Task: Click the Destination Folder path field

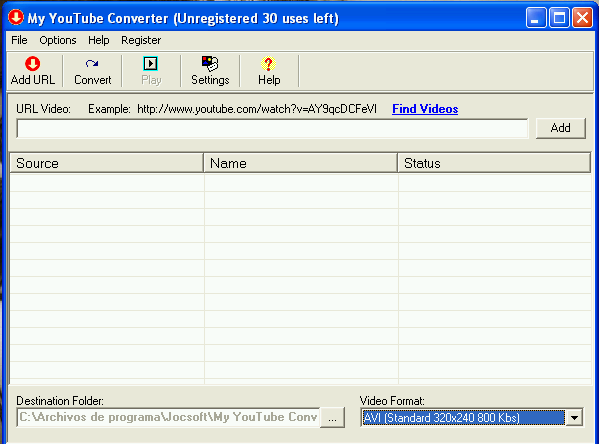Action: 168,417
